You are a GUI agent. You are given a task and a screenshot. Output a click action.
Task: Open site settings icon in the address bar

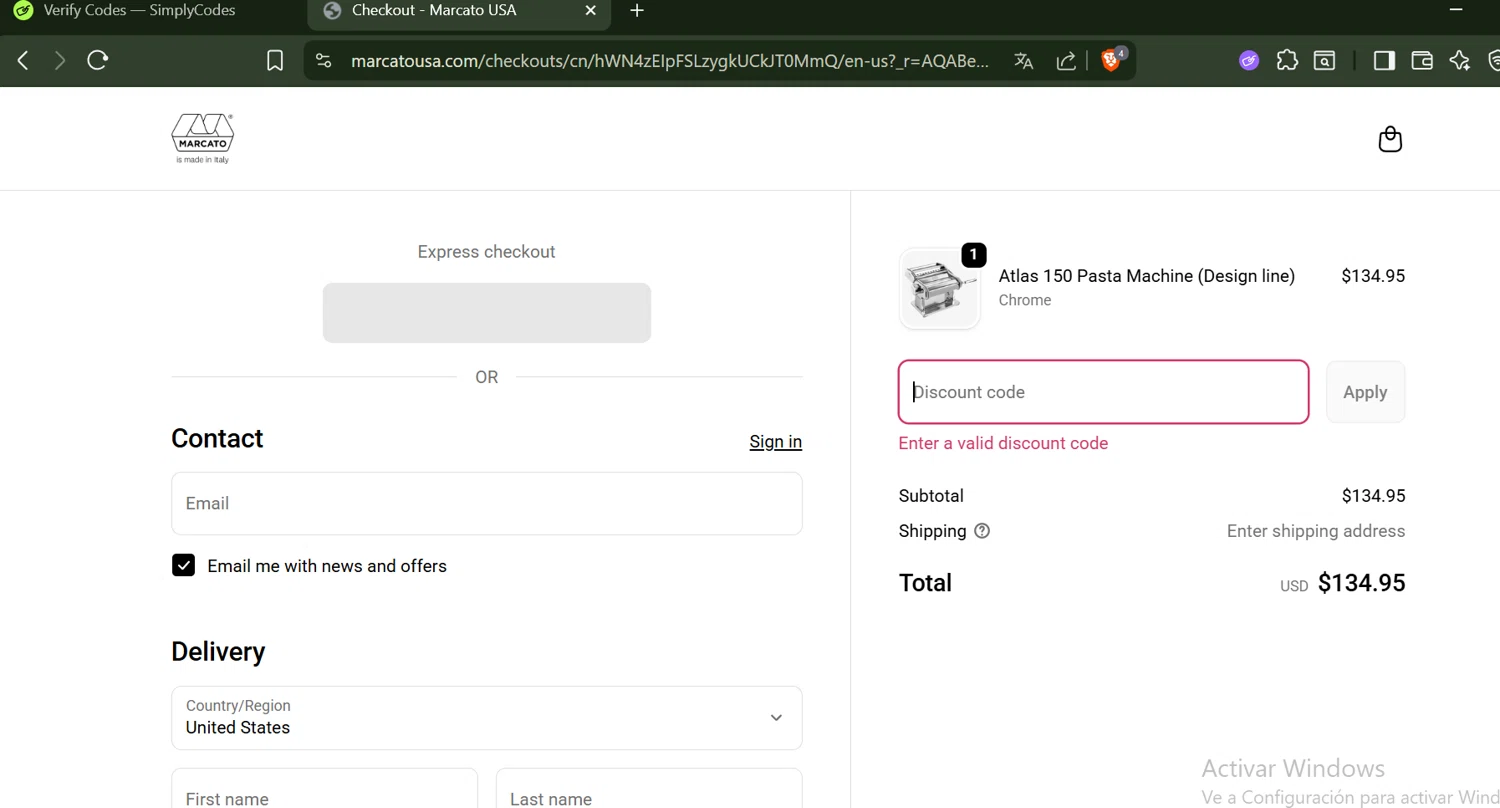[323, 61]
